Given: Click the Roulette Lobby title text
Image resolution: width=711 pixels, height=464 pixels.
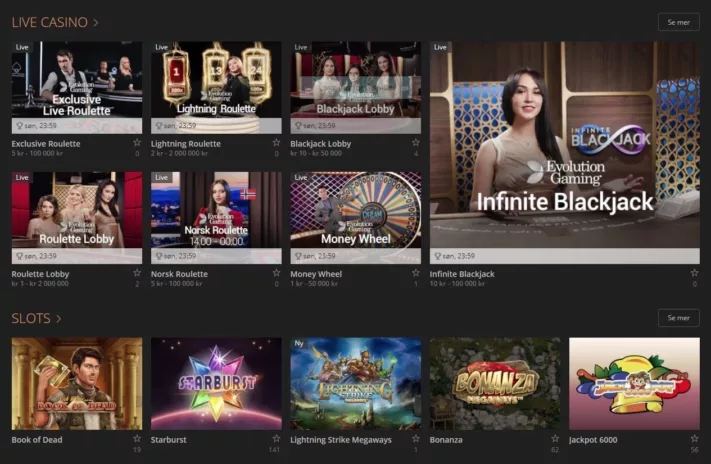Looking at the screenshot, I should point(40,274).
